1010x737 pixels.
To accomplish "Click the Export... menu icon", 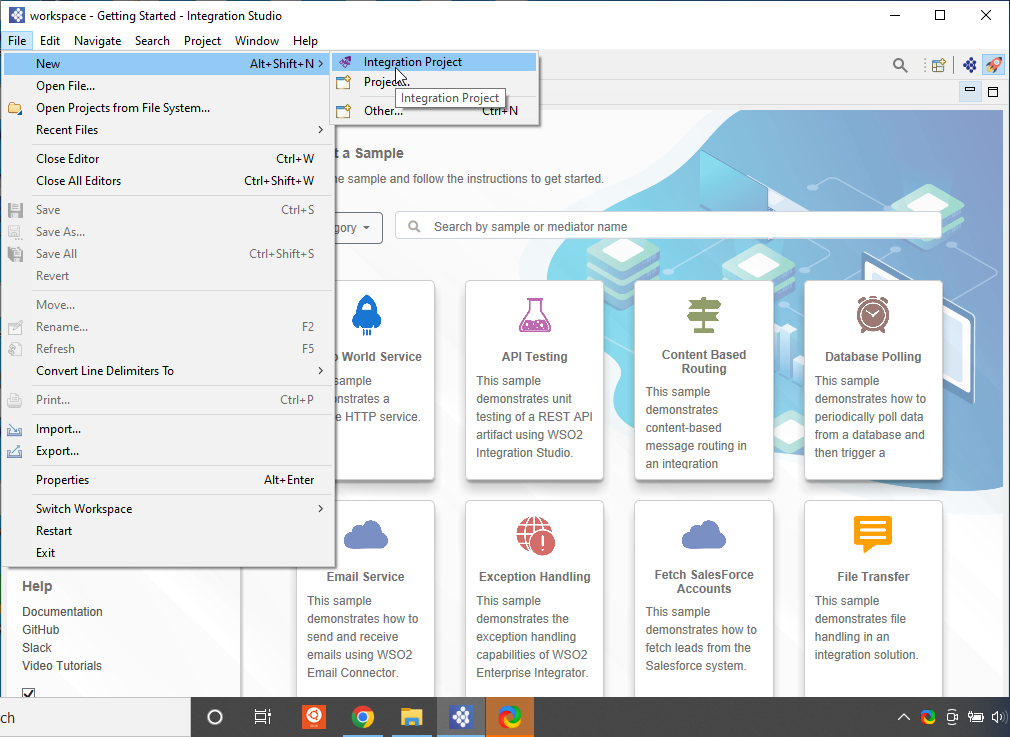I will pos(15,452).
